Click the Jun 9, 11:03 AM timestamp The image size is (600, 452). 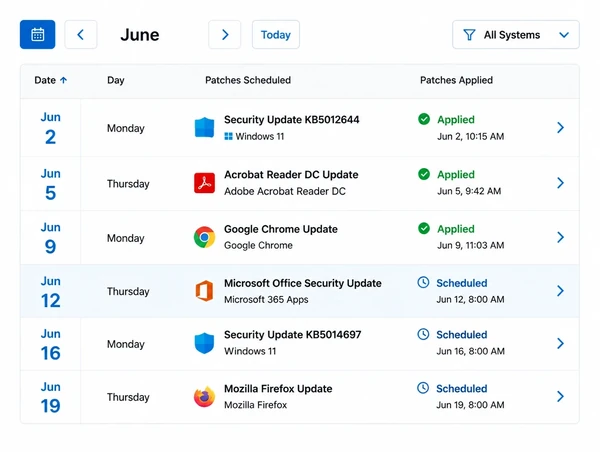coord(470,245)
